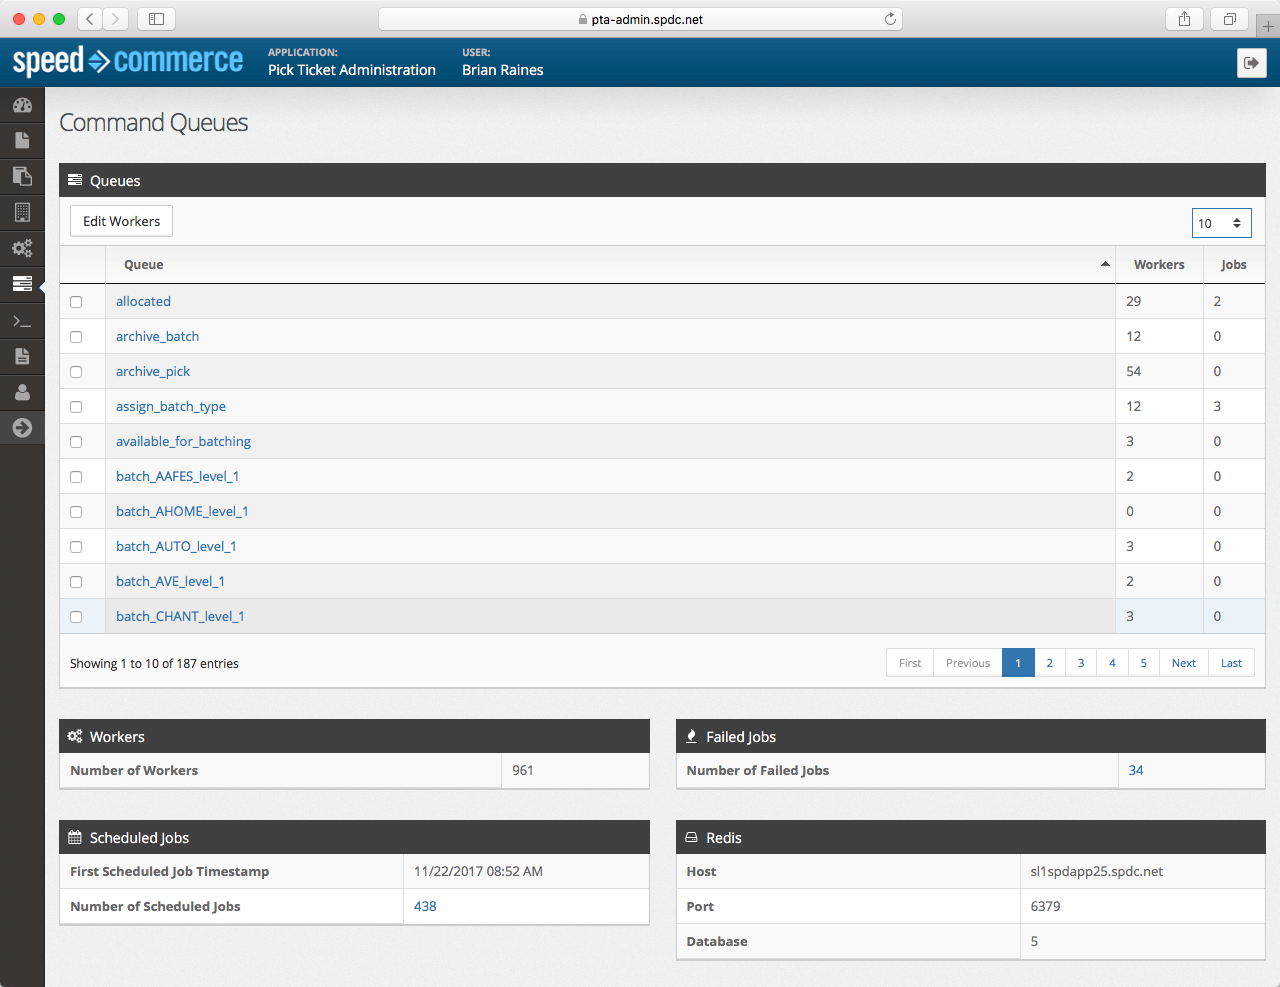The height and width of the screenshot is (987, 1280).
Task: Click the Workers panel gears icon
Action: pyautogui.click(x=75, y=736)
